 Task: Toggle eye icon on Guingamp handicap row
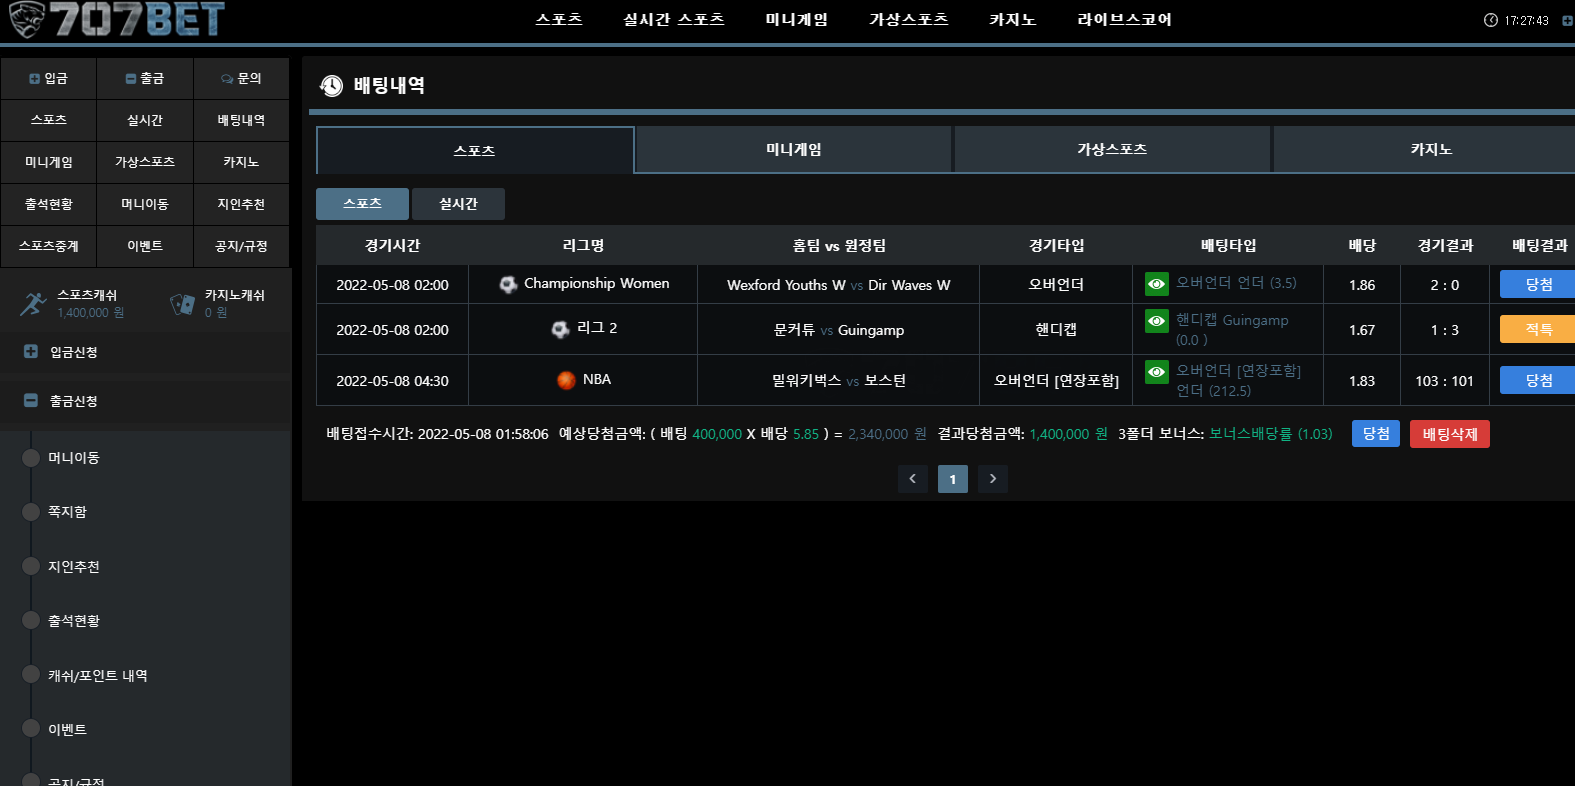(x=1157, y=321)
